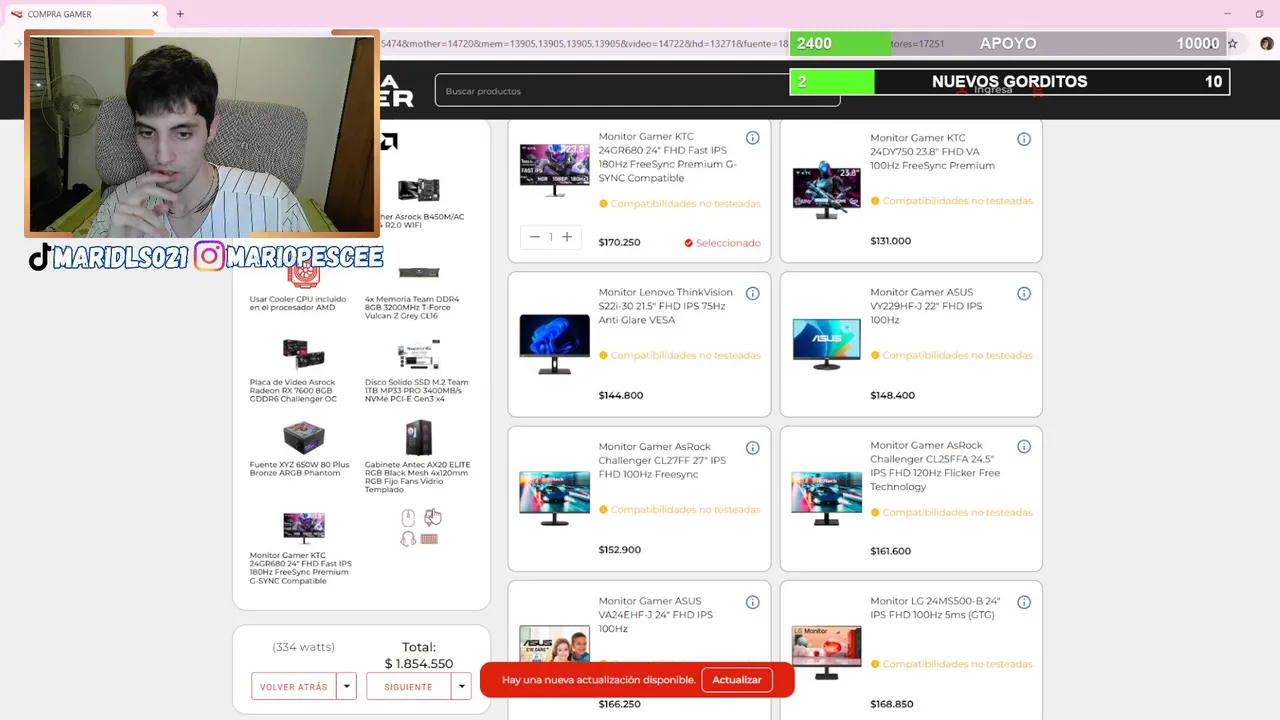
Task: Open the Team DDR4 memory icon
Action: (418, 273)
